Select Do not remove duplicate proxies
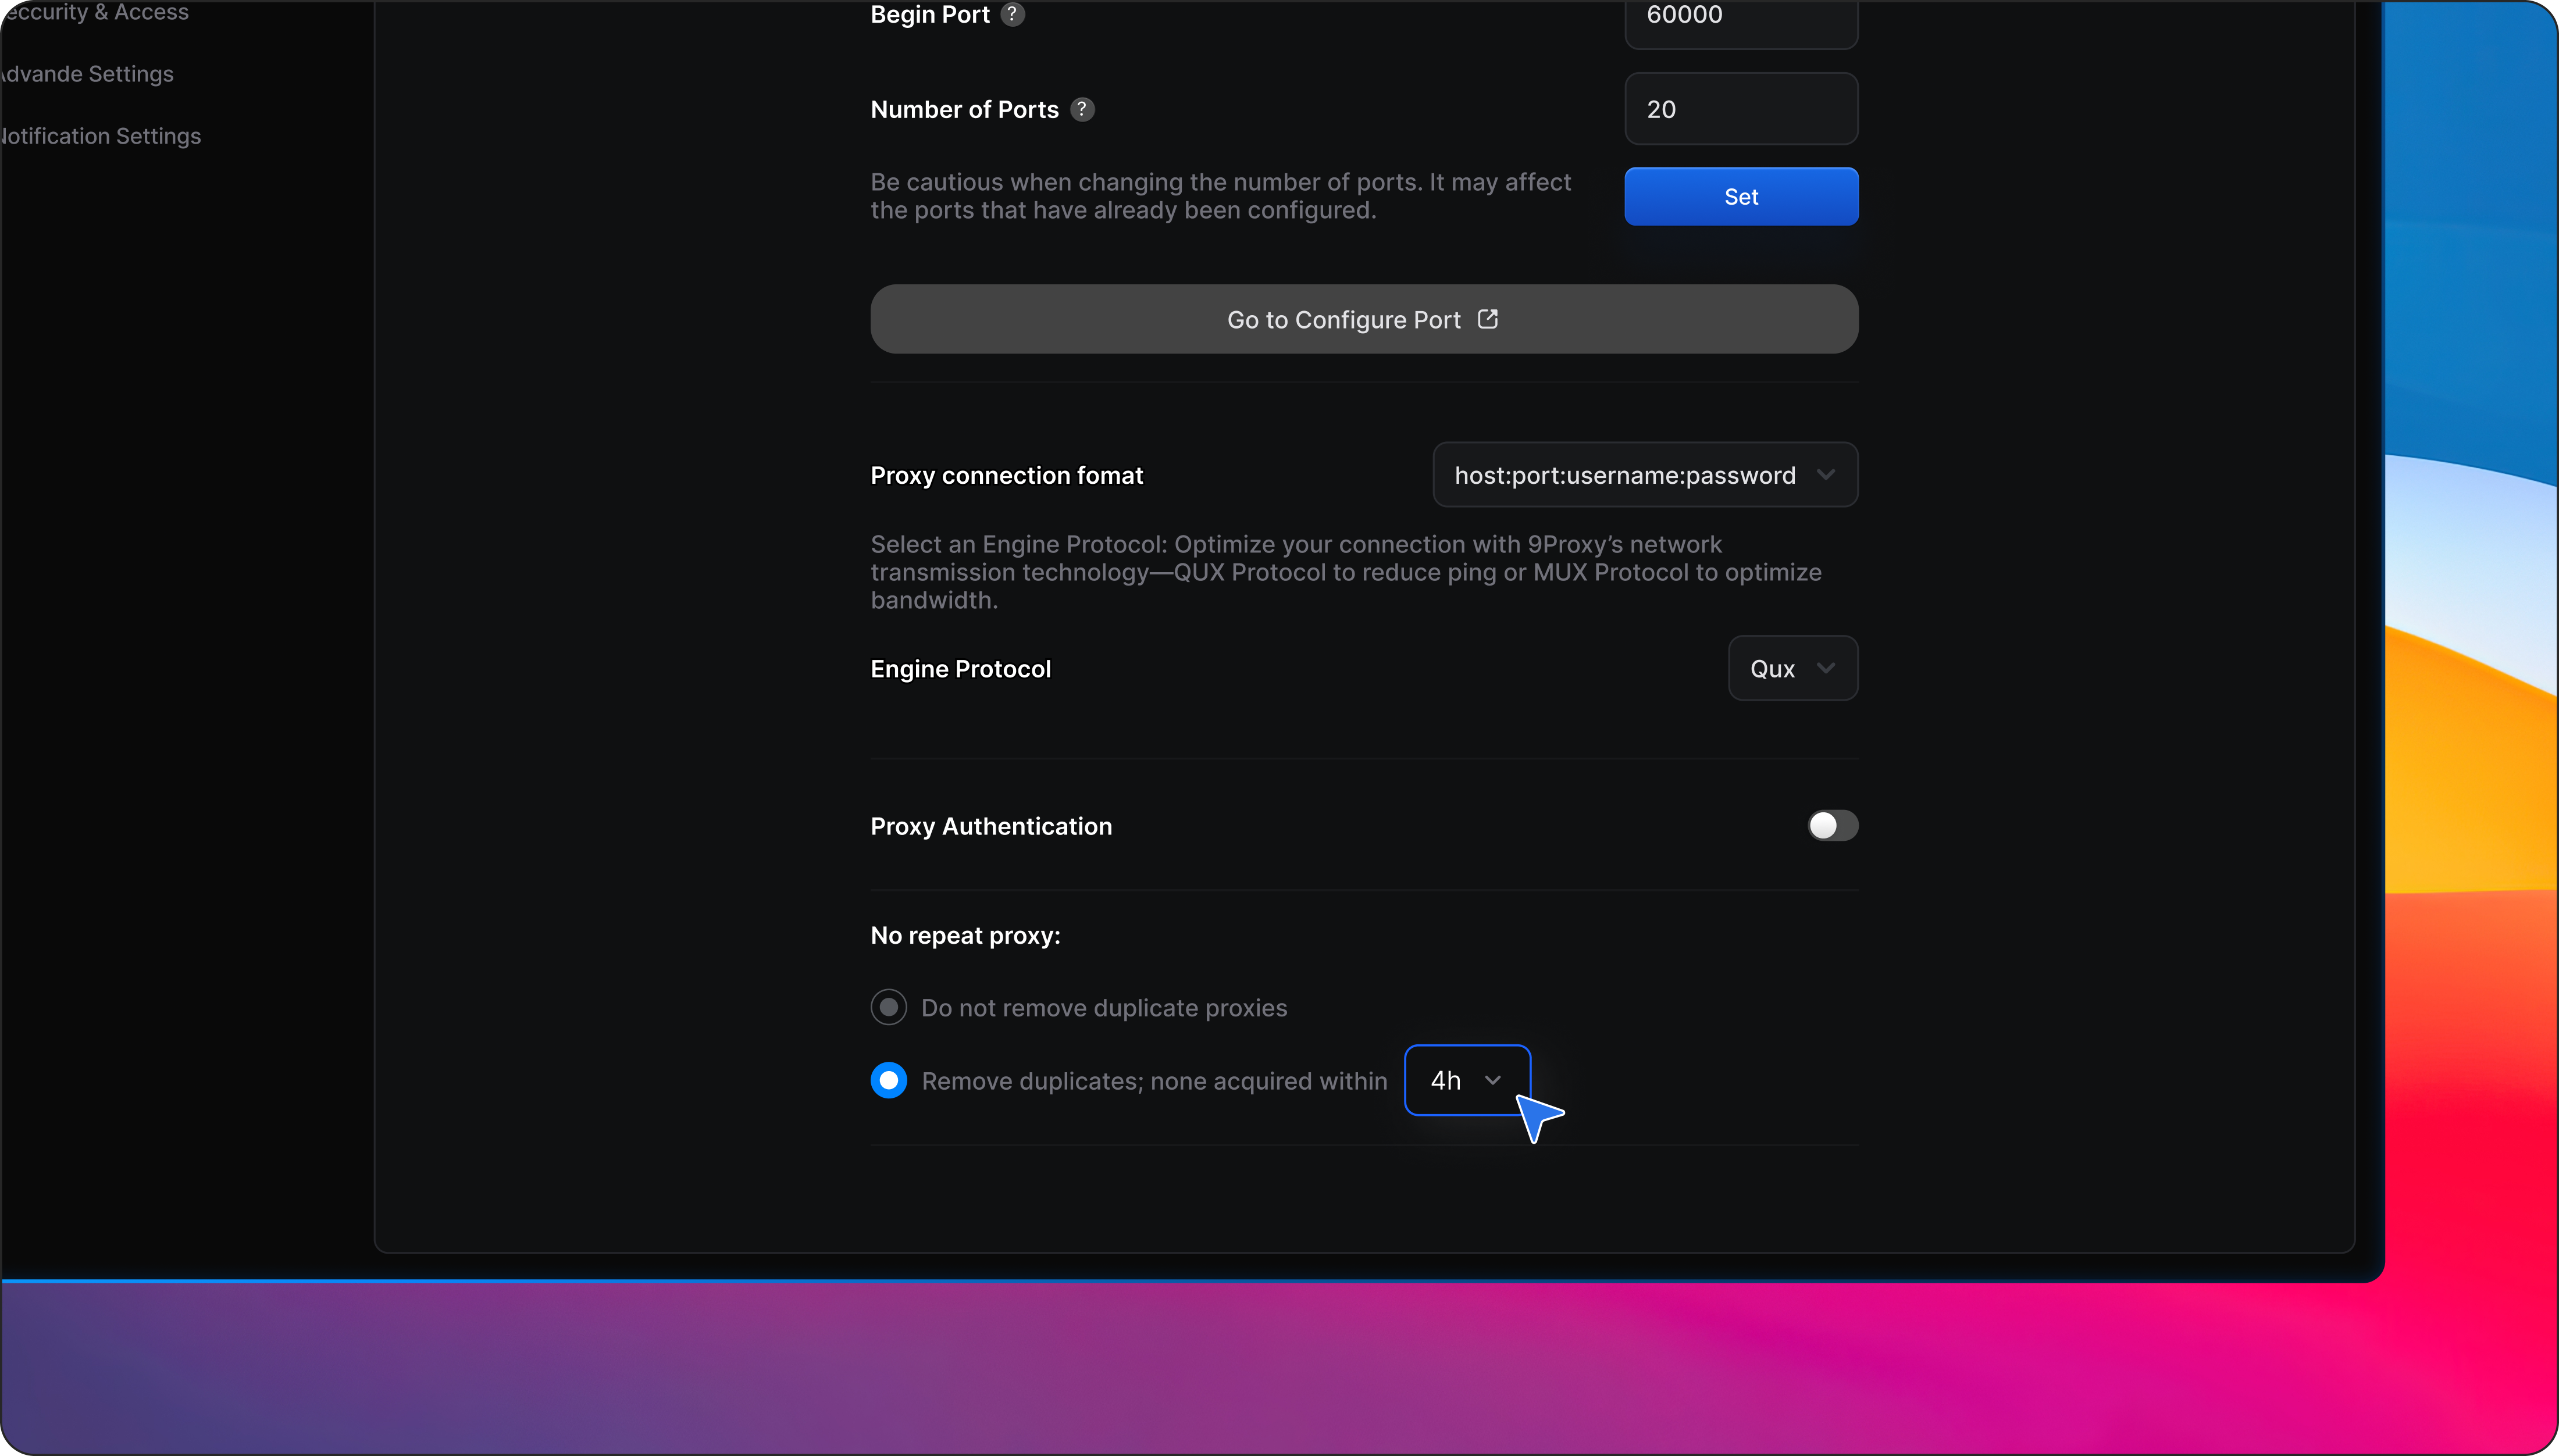 888,1007
